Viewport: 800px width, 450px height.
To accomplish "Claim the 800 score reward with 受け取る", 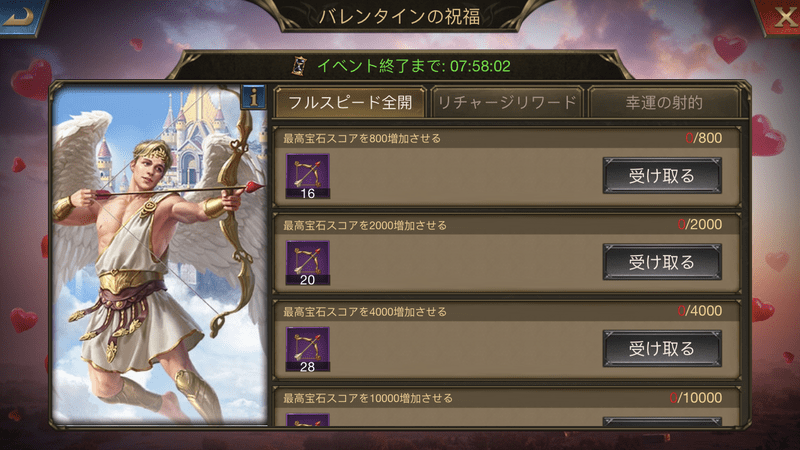I will pos(662,176).
